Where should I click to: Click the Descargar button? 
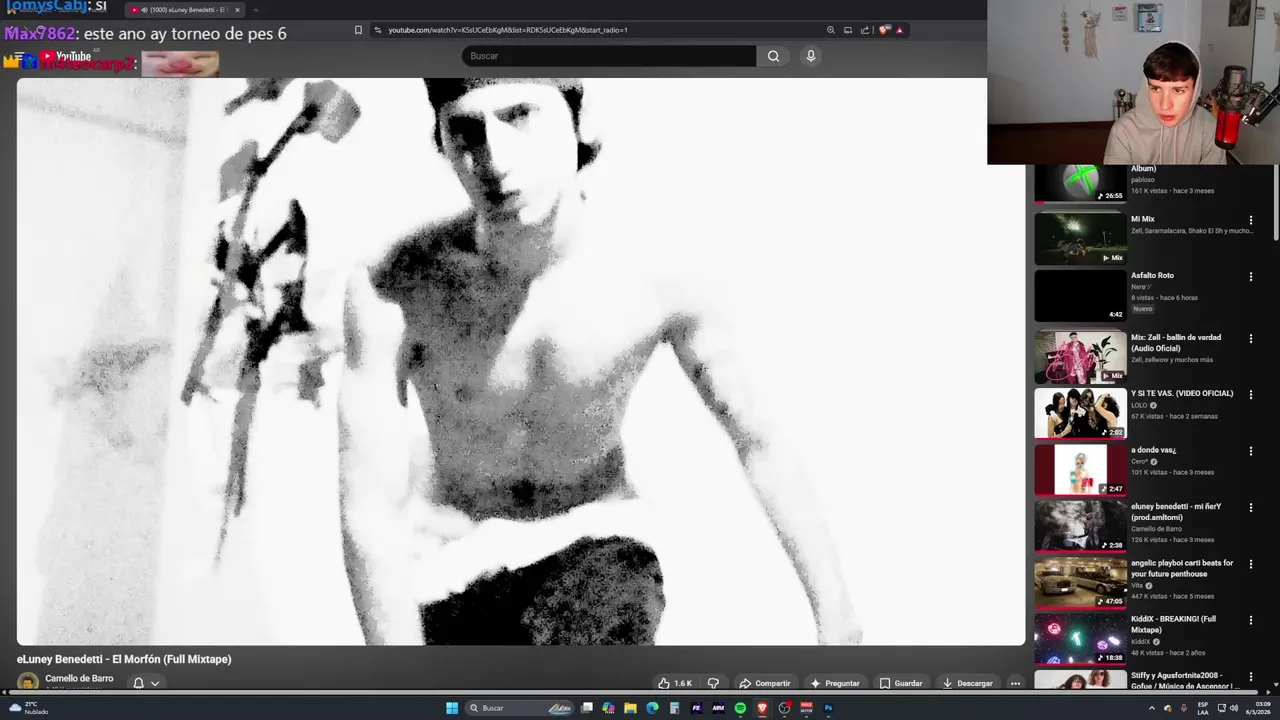967,683
